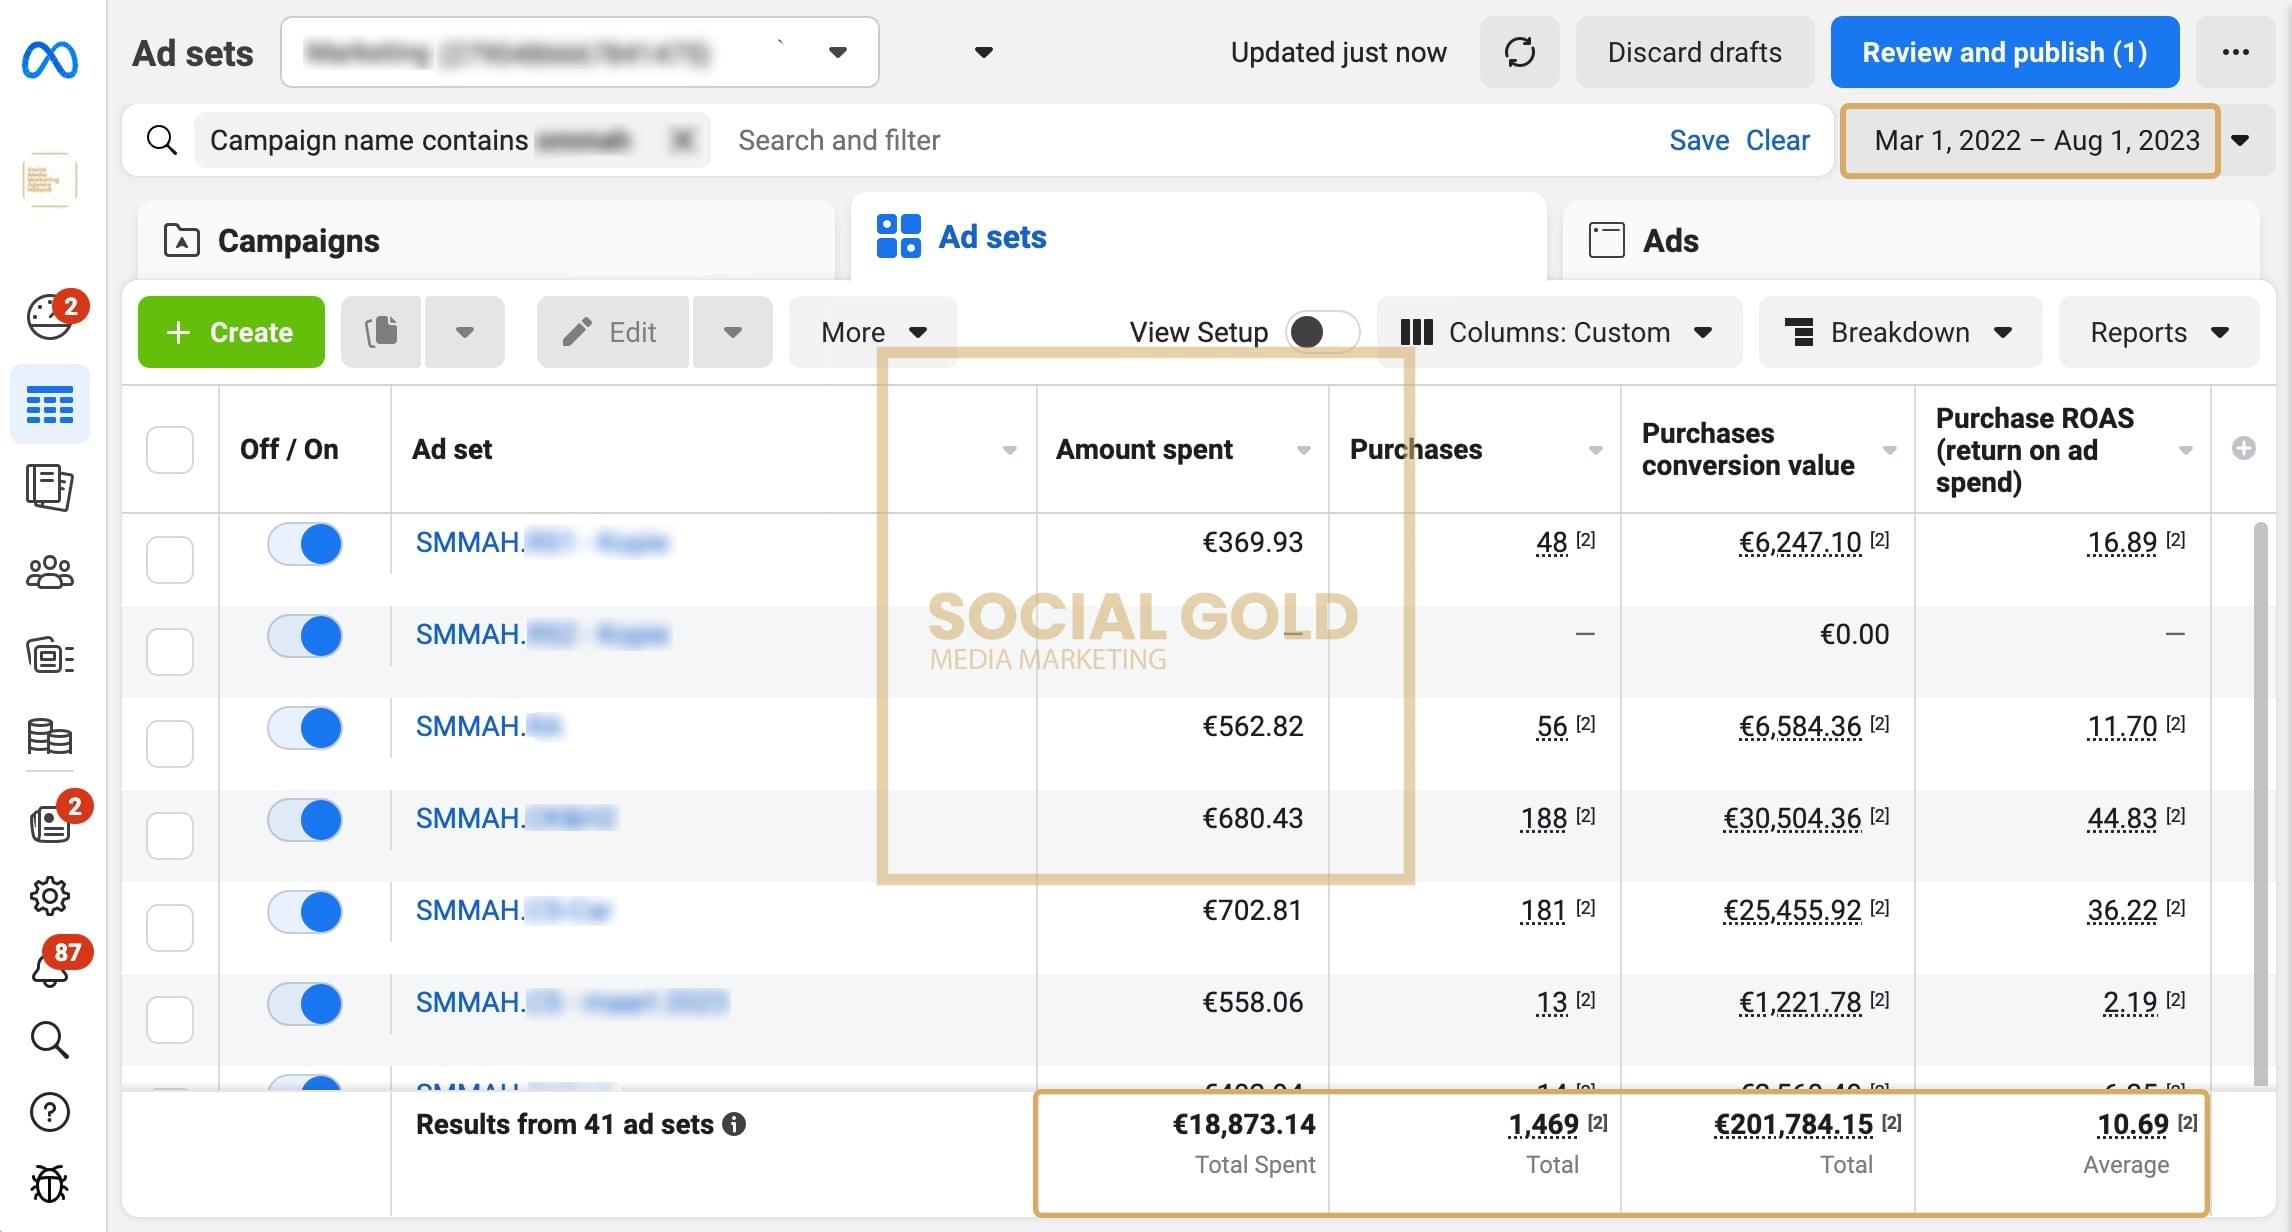Click the green Create button
The image size is (2292, 1232).
pyautogui.click(x=231, y=332)
